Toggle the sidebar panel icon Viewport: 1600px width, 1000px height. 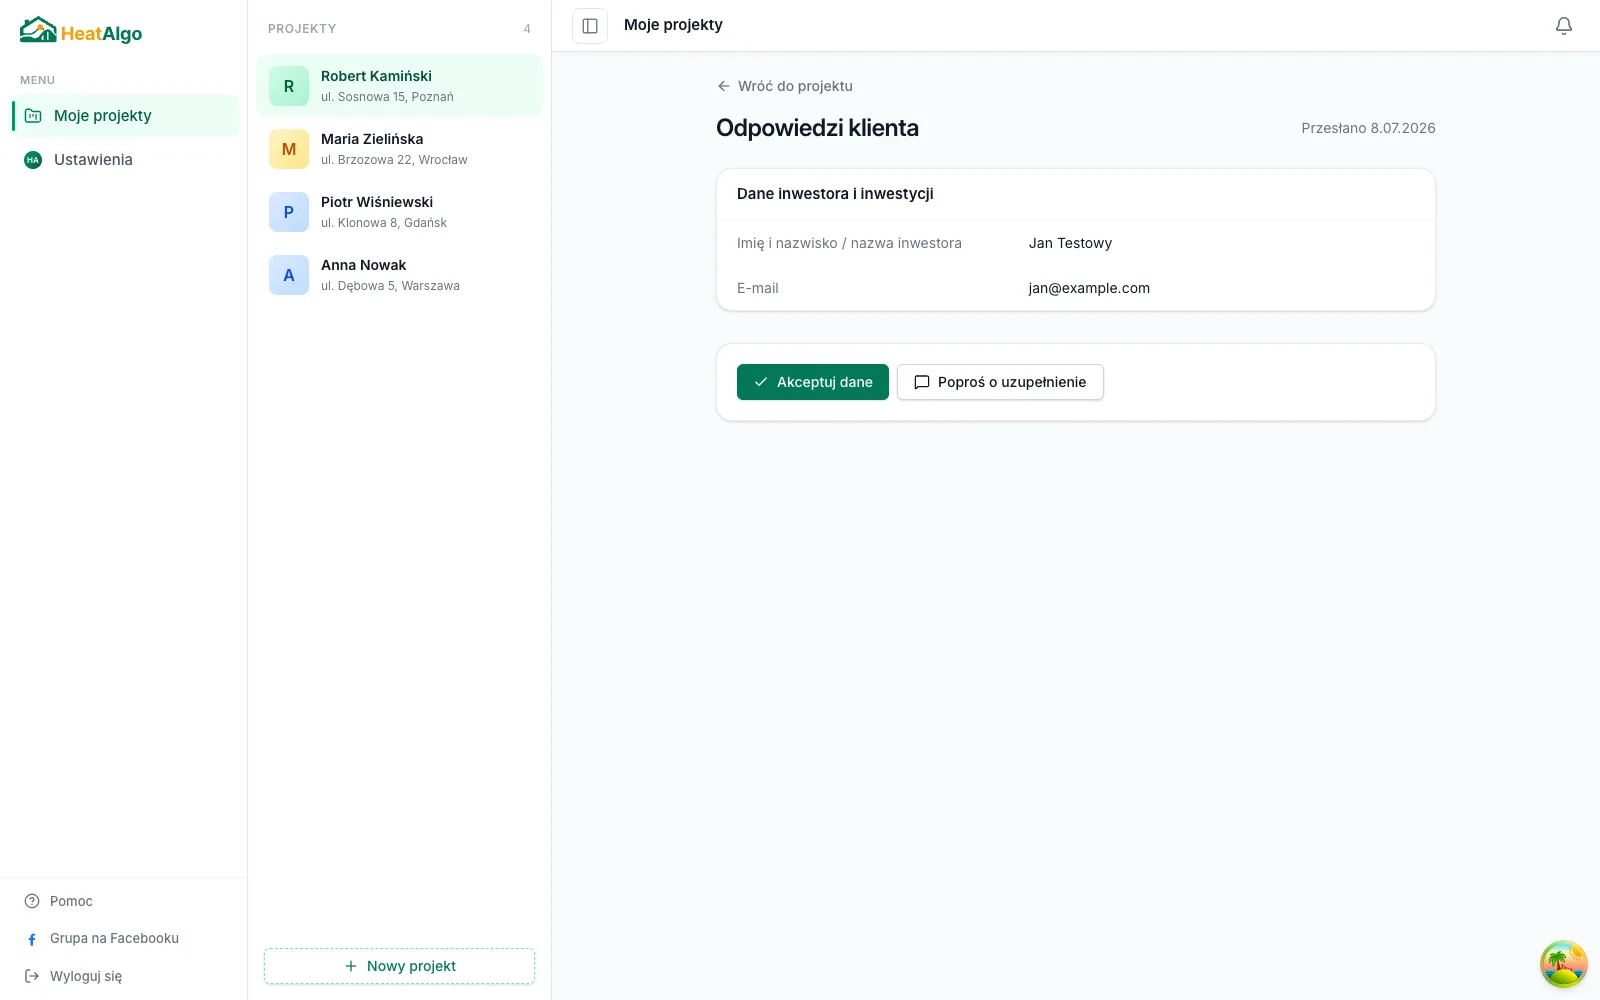pyautogui.click(x=590, y=26)
